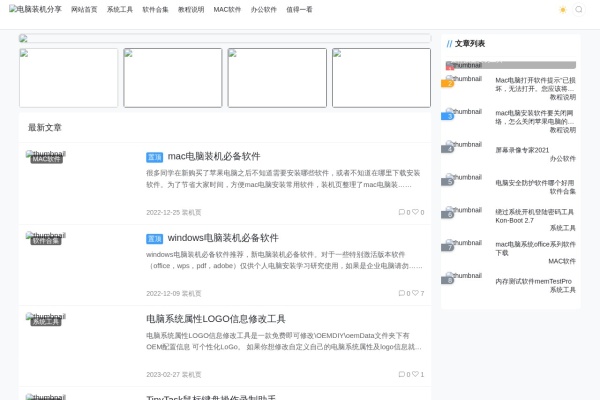Open 值得一看 navigation item
The width and height of the screenshot is (600, 400).
(299, 10)
